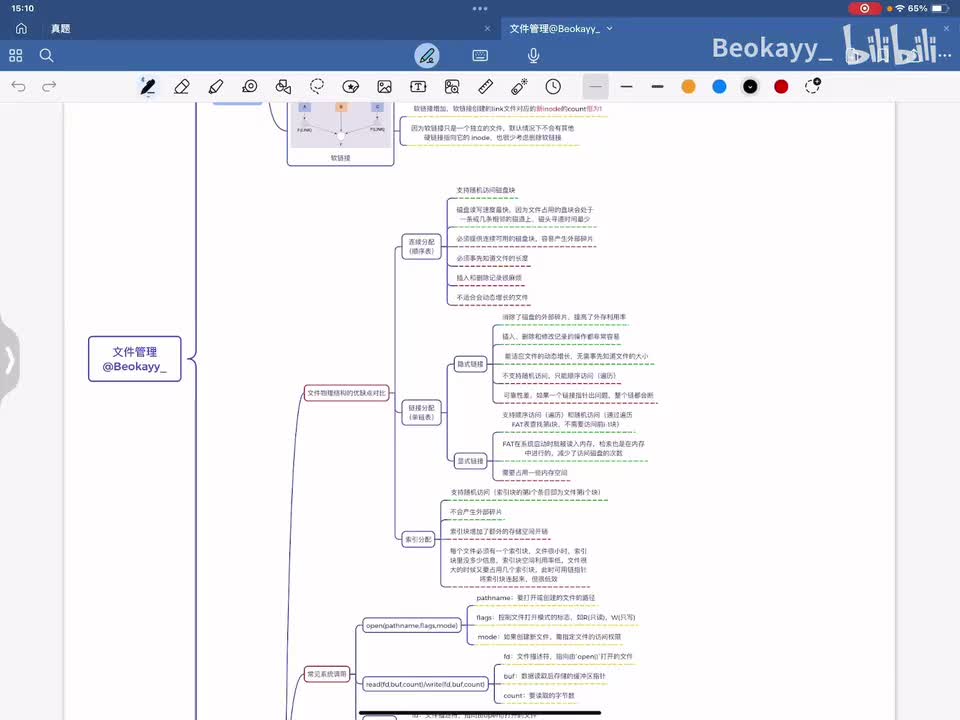
Task: Open the thumbnail grid view
Action: coord(16,56)
